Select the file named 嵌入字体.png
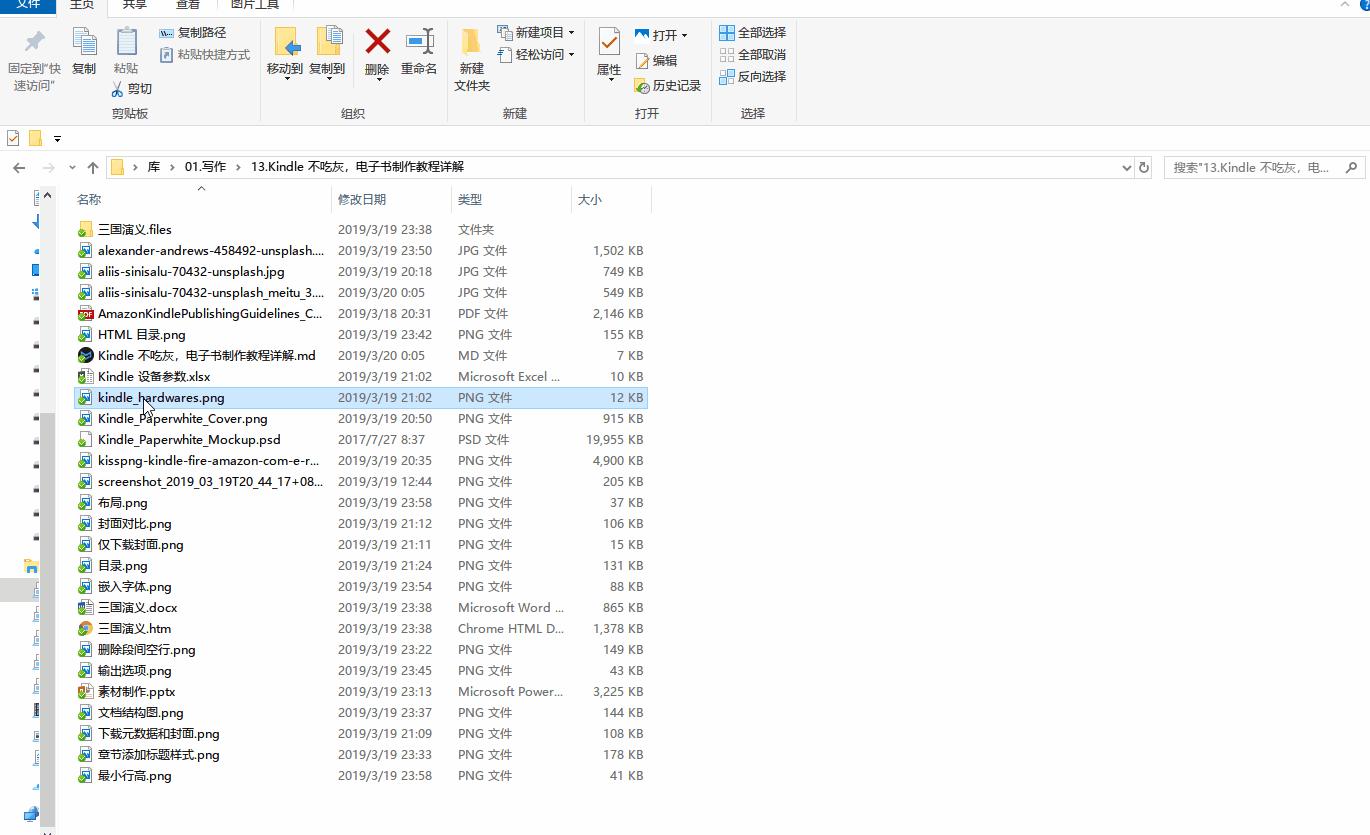 pos(135,587)
